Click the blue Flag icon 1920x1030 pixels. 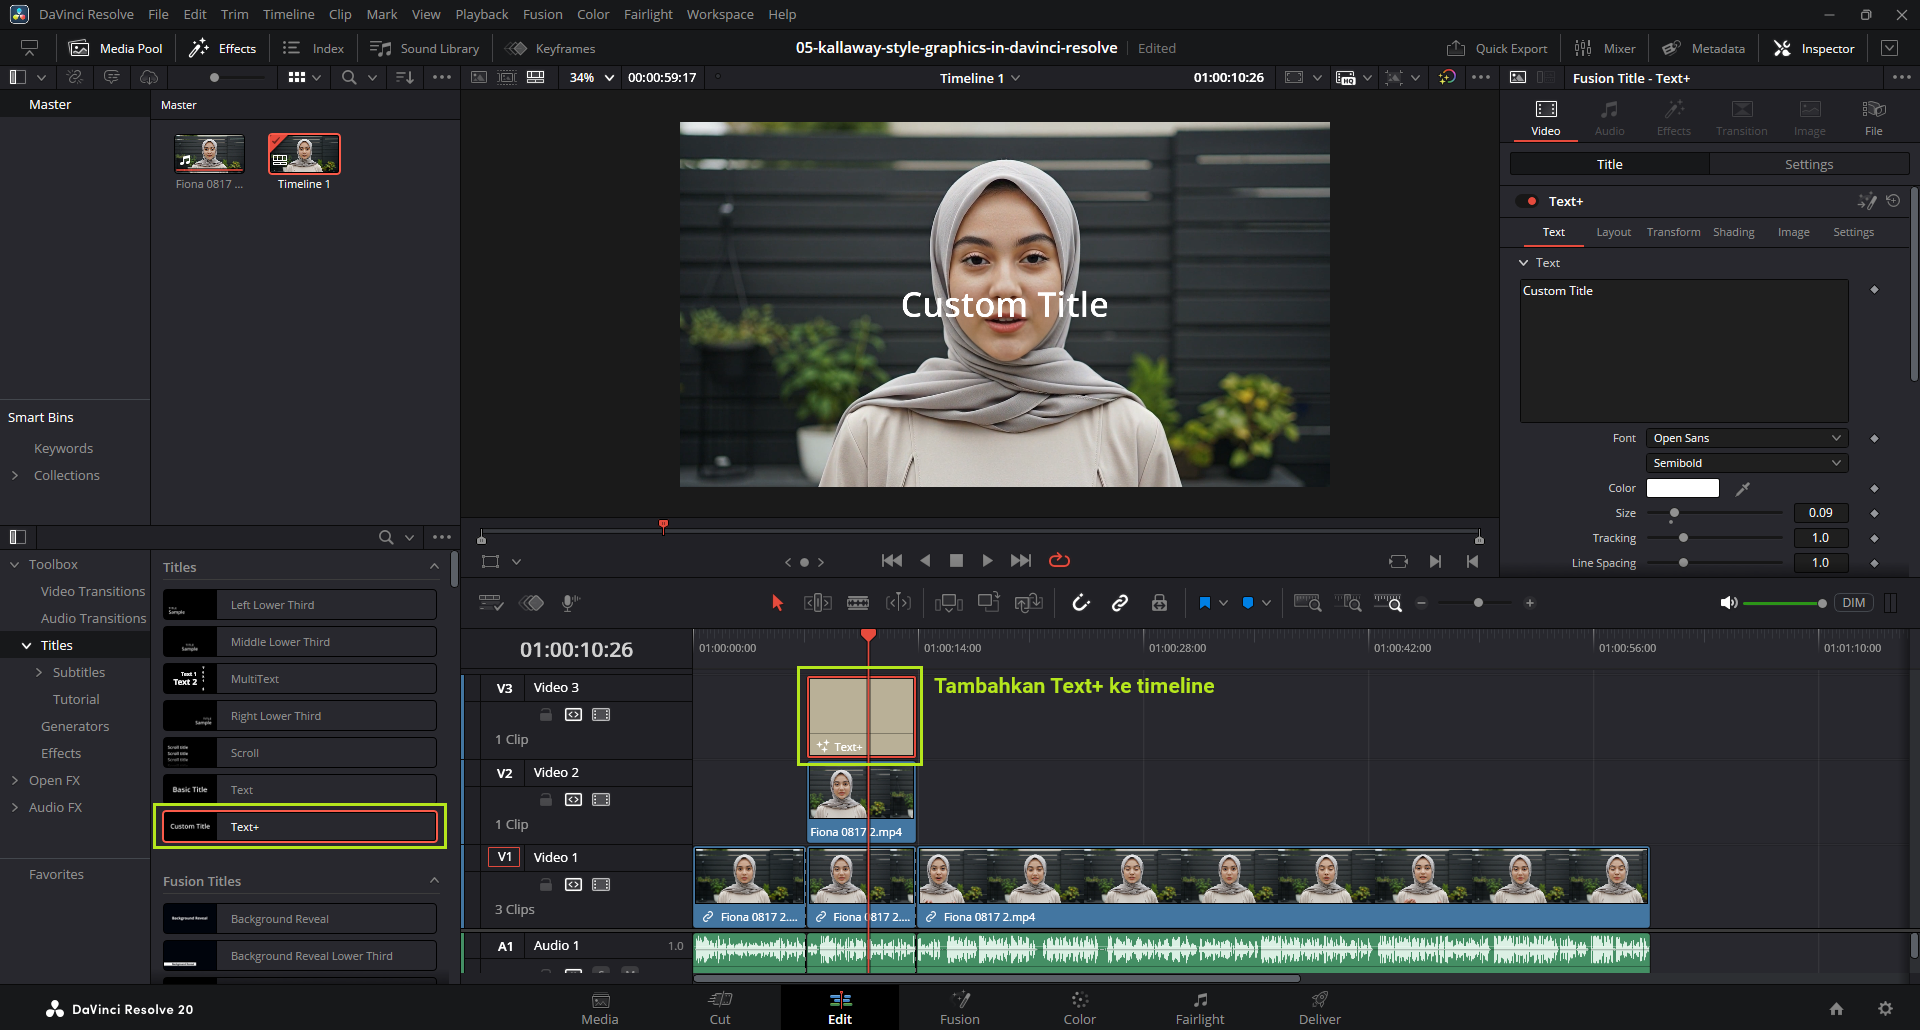click(1204, 602)
